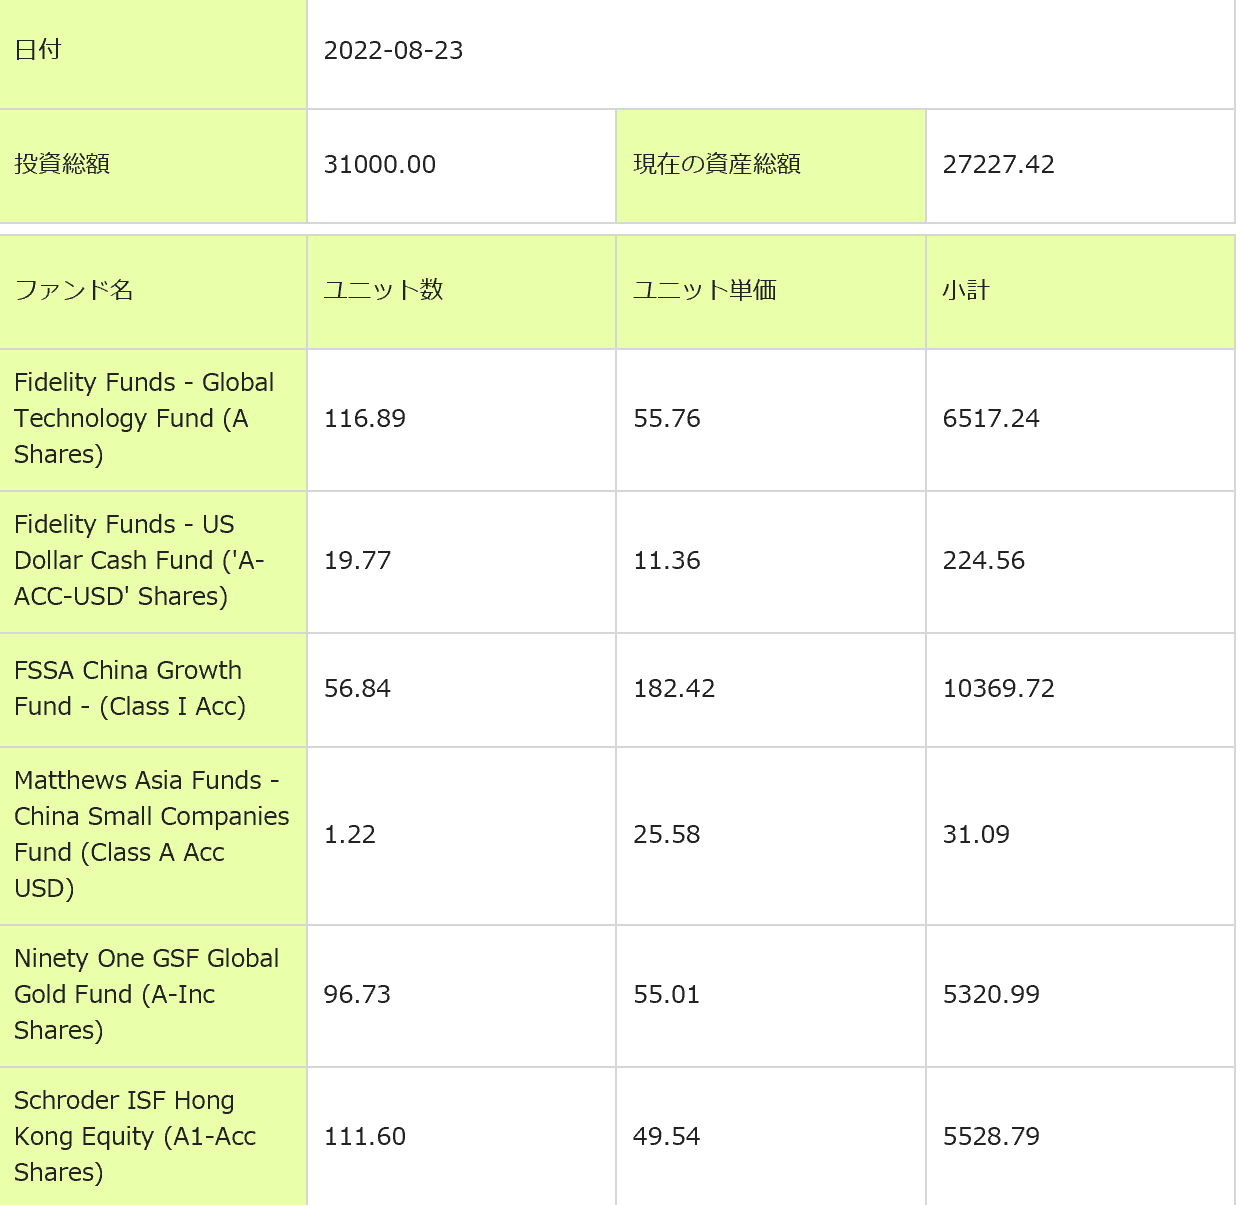Image resolution: width=1241 pixels, height=1205 pixels.
Task: Click the subtotal value 10369.72
Action: [998, 689]
